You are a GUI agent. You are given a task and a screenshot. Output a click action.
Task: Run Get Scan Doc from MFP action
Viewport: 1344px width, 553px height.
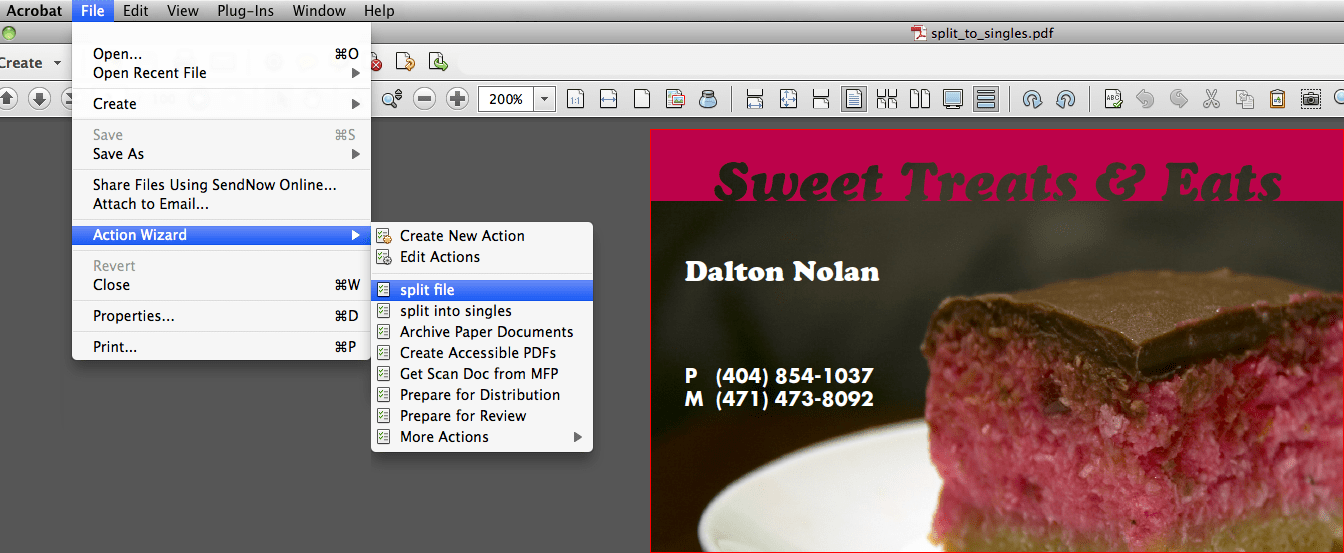tap(482, 374)
